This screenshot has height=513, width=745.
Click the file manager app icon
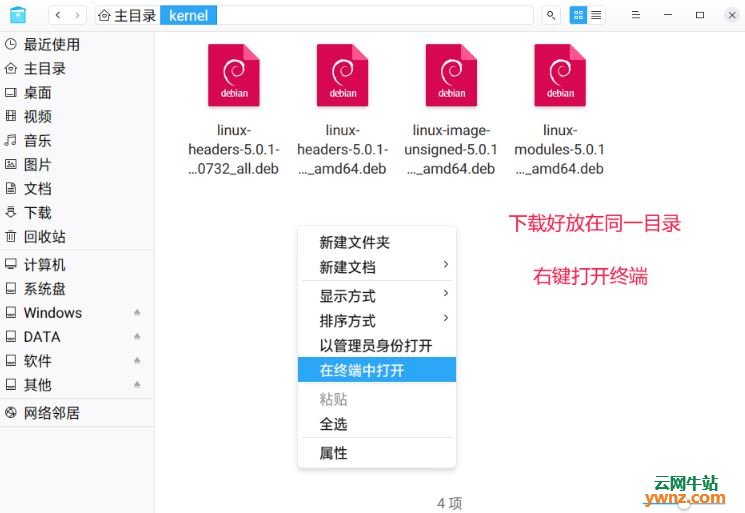18,15
